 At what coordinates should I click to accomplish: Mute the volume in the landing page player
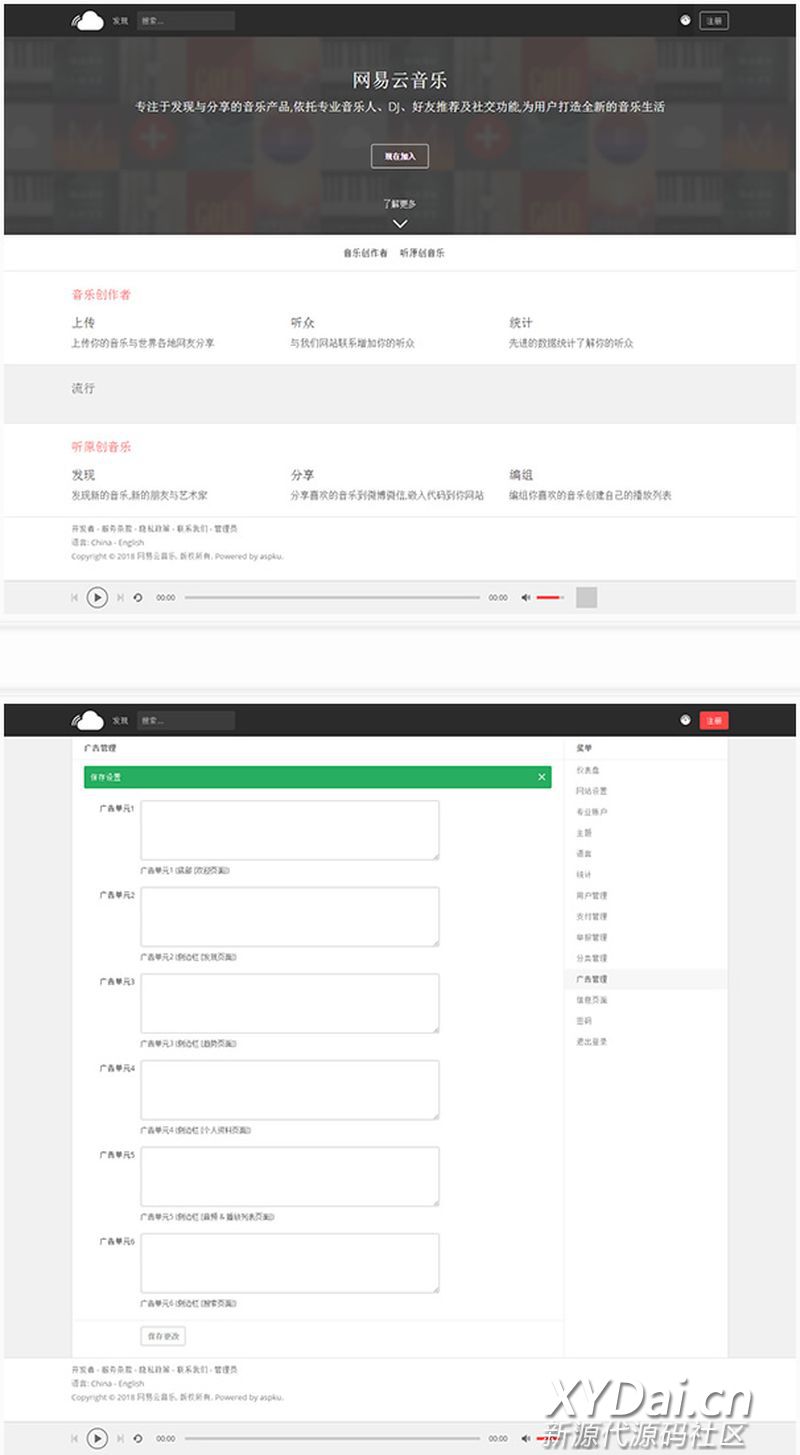tap(526, 598)
